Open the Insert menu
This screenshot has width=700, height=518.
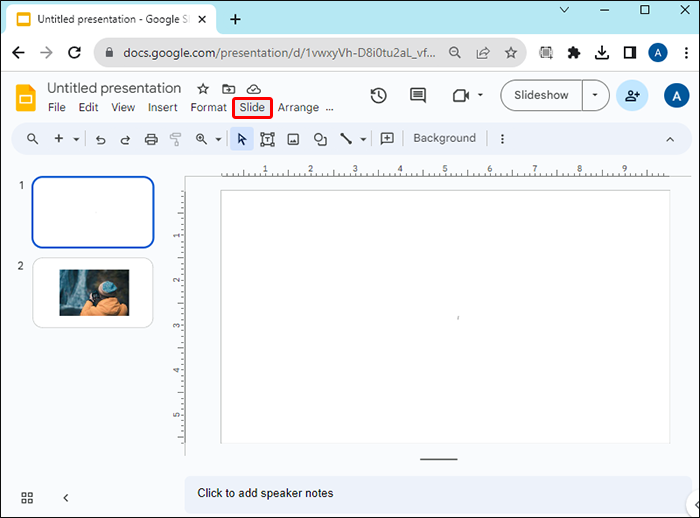(x=162, y=108)
